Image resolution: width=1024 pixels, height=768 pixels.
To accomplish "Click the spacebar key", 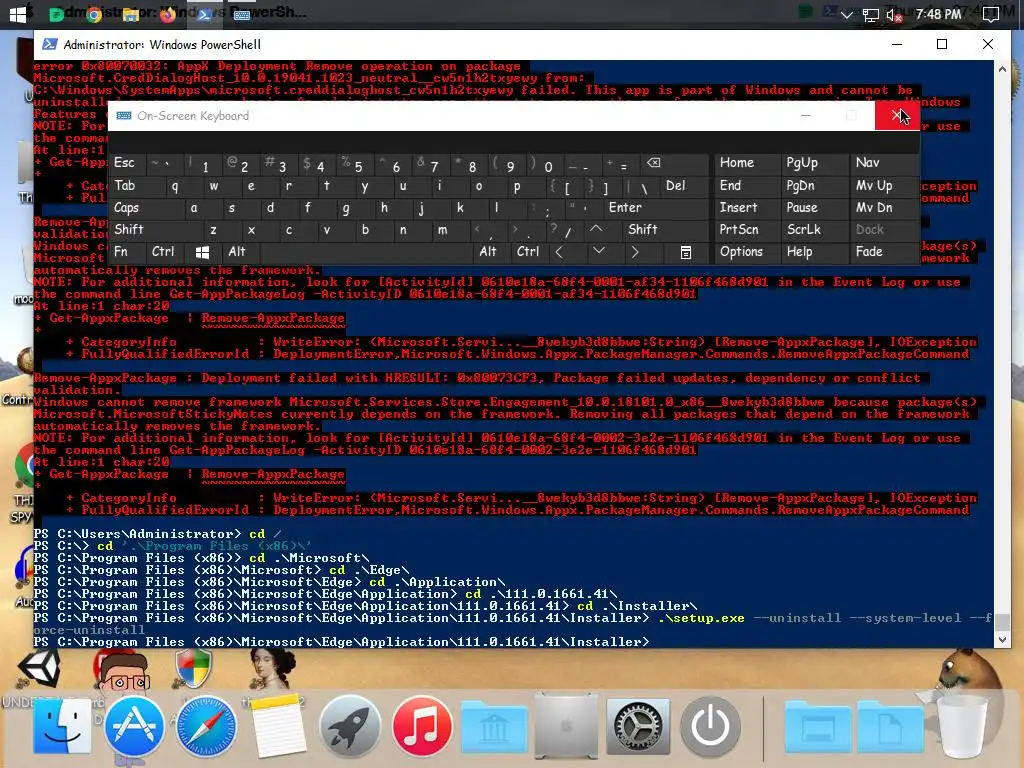I will click(365, 252).
